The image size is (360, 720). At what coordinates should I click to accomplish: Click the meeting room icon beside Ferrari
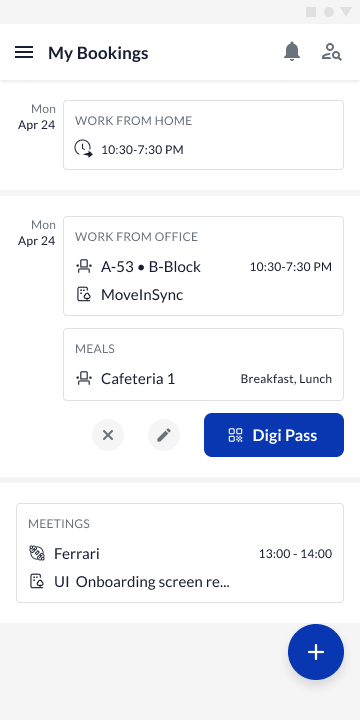(37, 553)
